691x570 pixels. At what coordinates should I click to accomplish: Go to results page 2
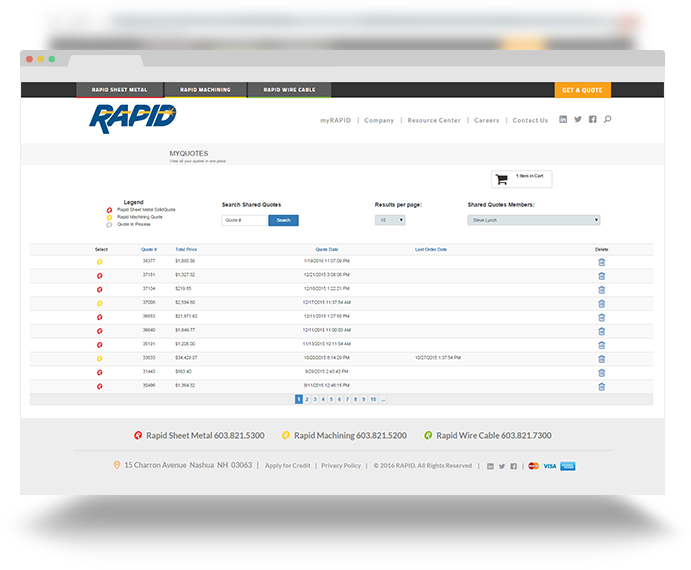click(x=307, y=399)
